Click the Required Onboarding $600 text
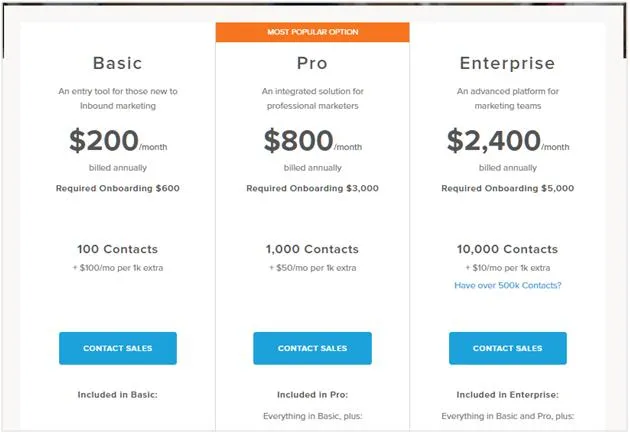Screen dimensions: 630x433 (118, 188)
